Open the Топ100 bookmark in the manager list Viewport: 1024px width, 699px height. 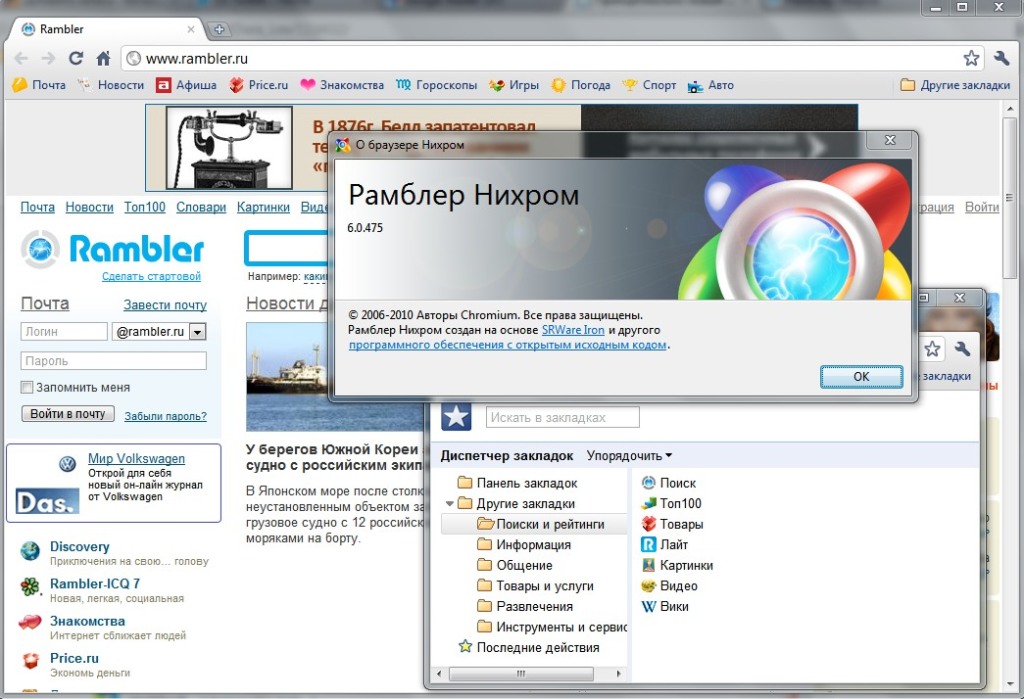(671, 503)
